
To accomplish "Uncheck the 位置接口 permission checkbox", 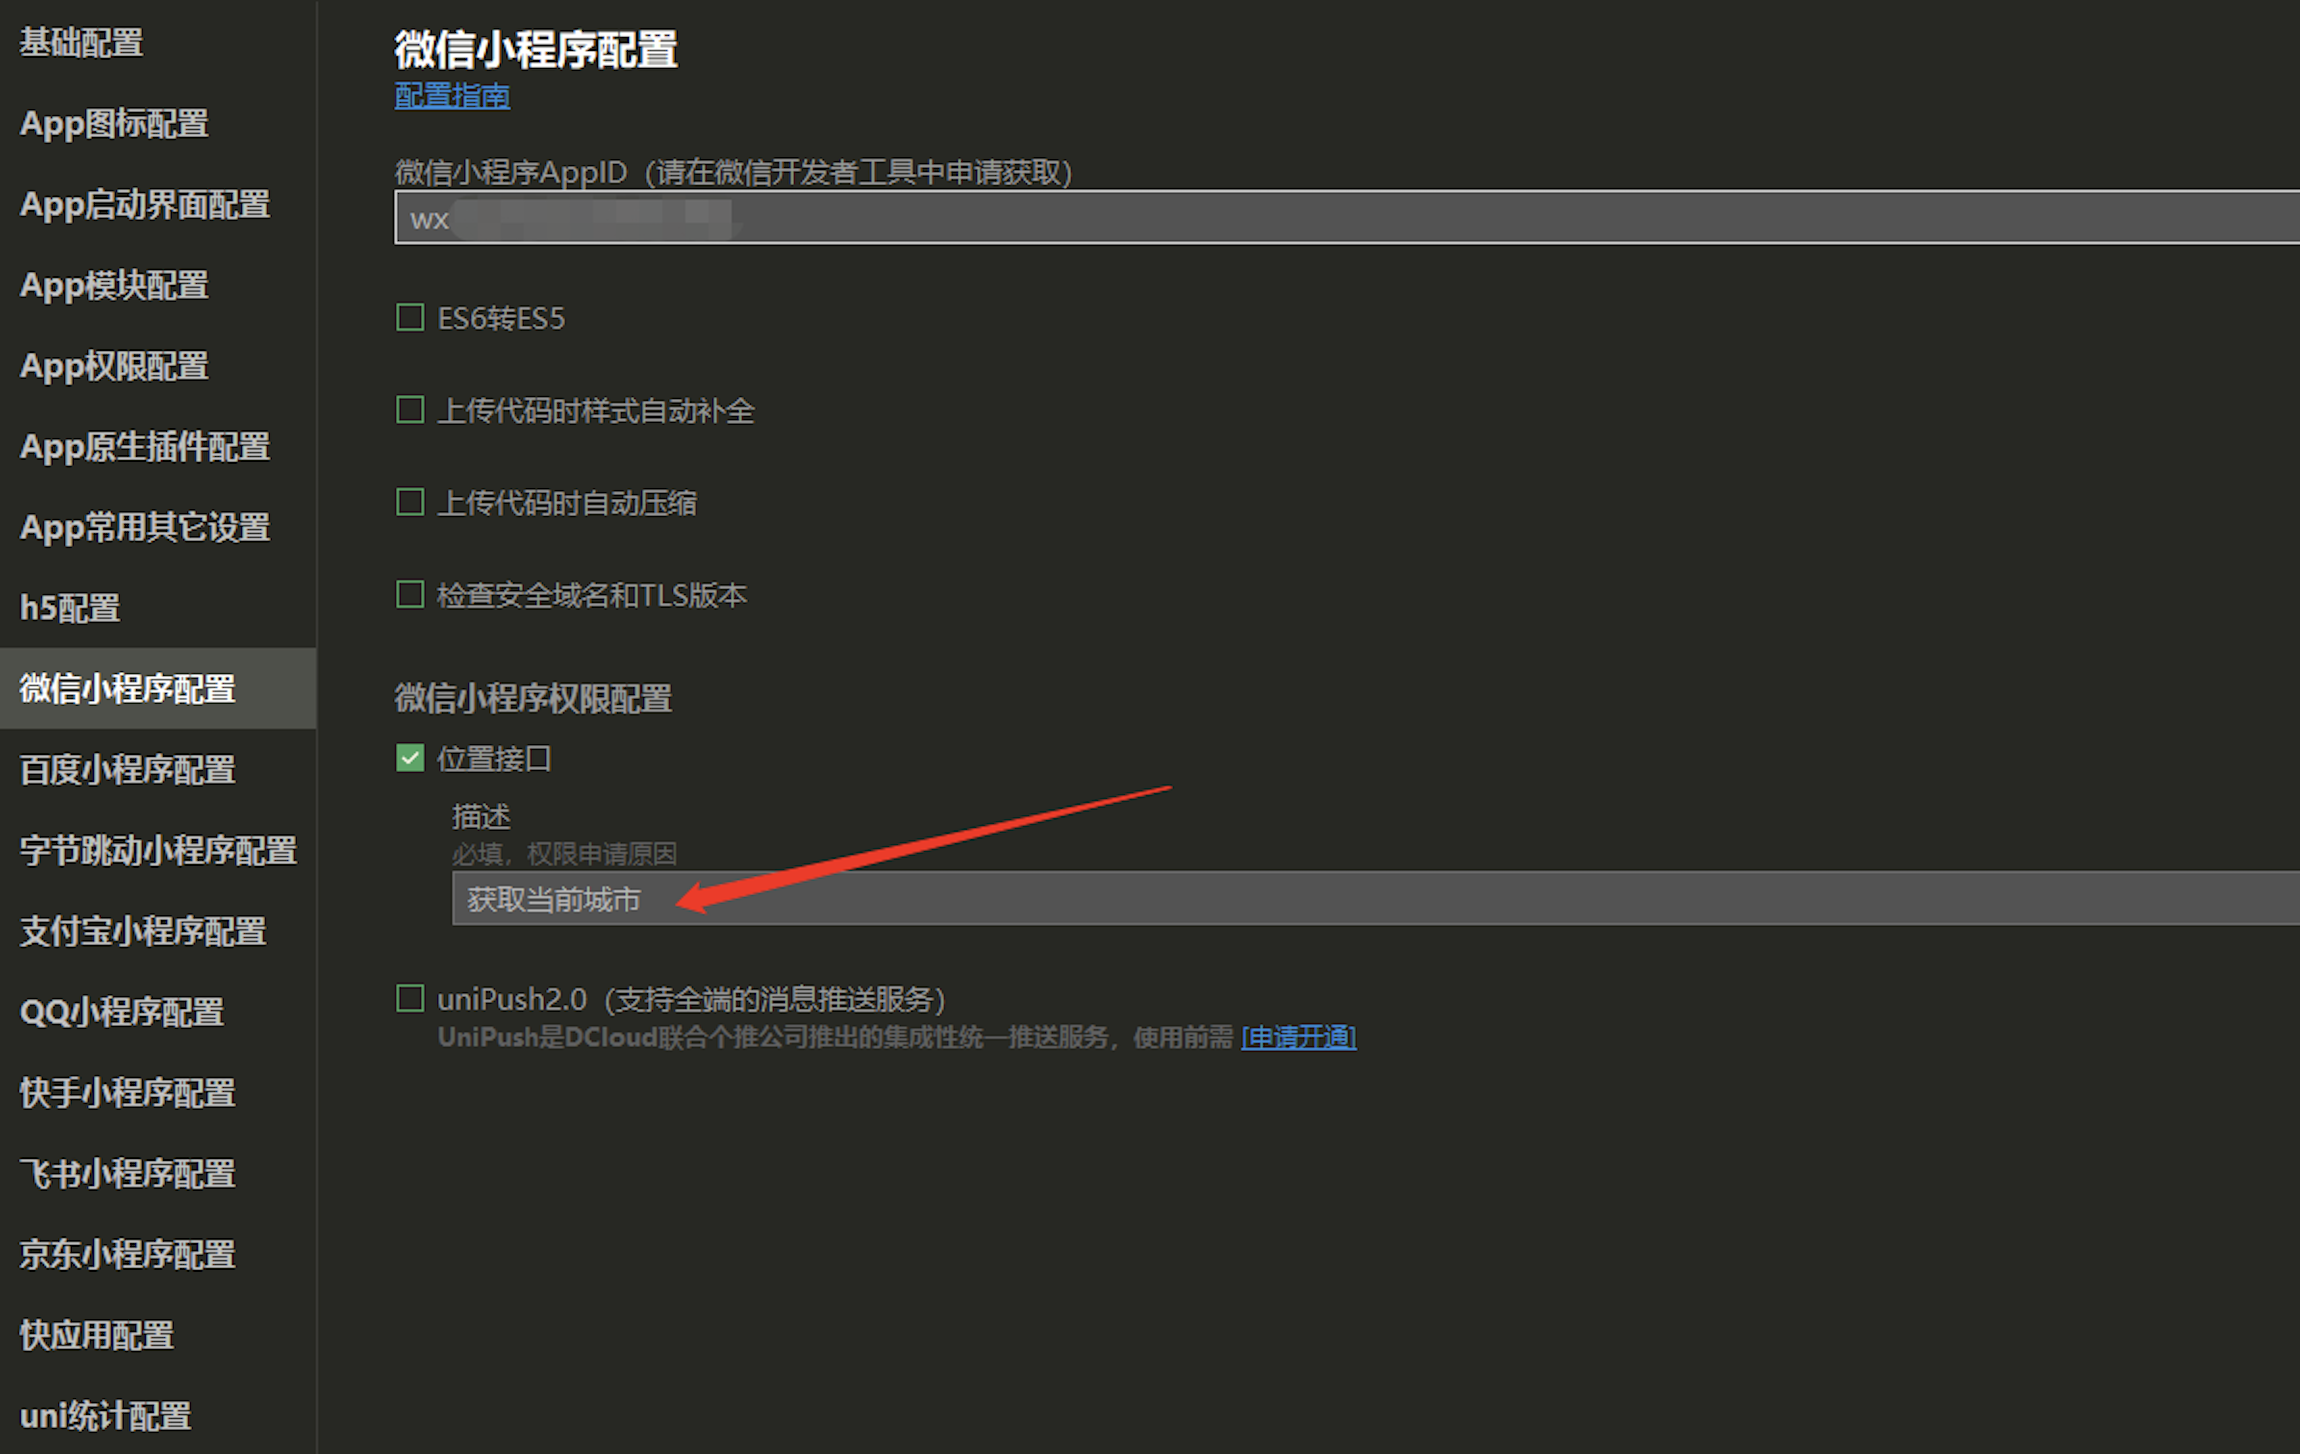I will [x=410, y=758].
